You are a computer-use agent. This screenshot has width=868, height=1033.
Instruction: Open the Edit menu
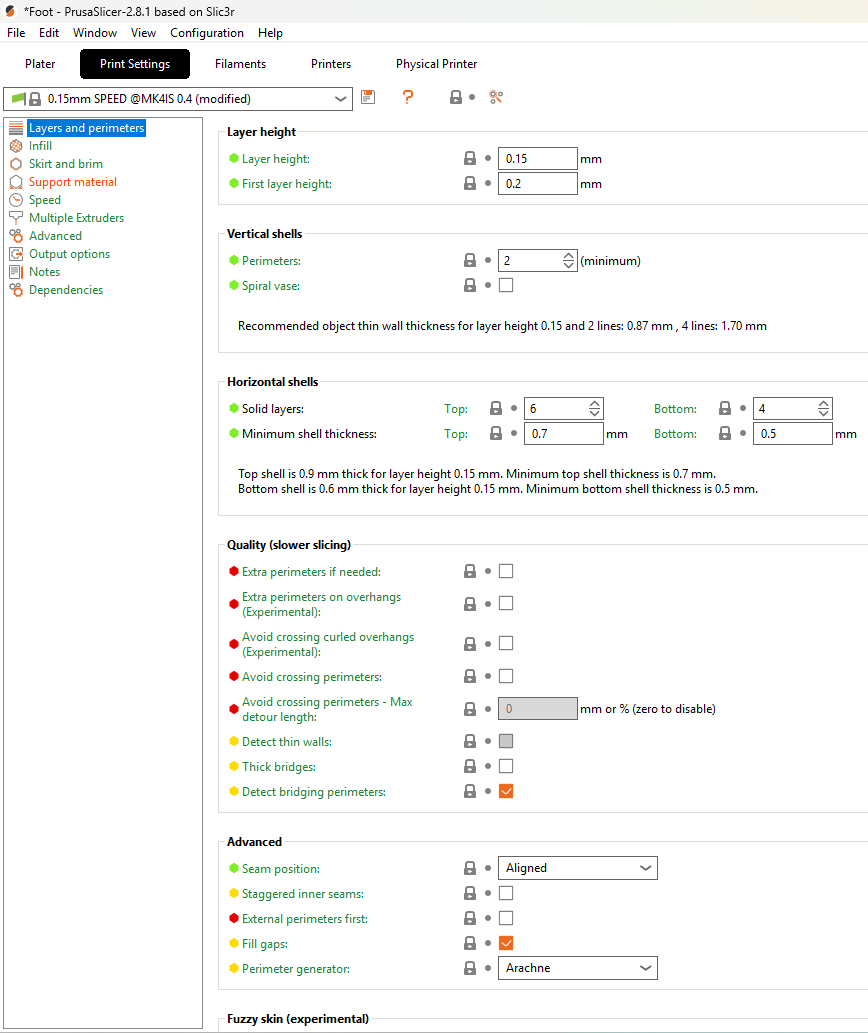(49, 33)
